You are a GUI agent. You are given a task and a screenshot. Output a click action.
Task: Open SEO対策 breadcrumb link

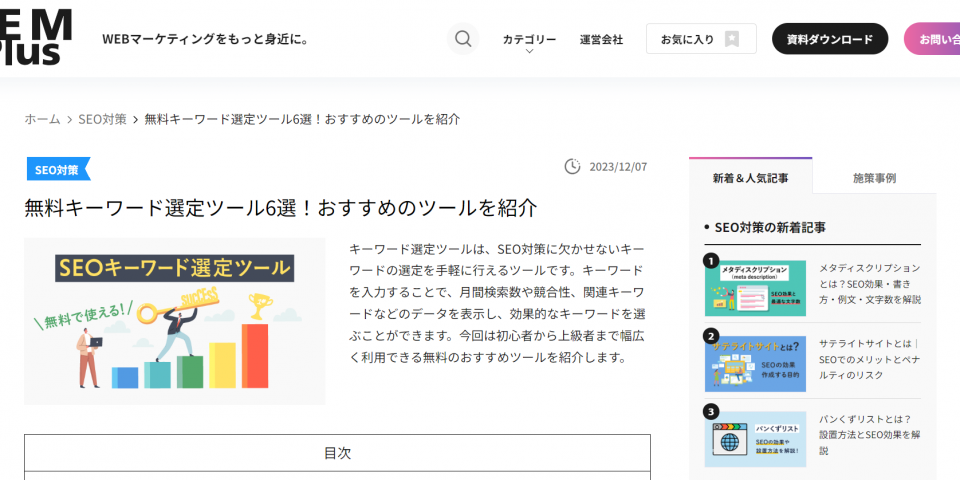[x=102, y=119]
